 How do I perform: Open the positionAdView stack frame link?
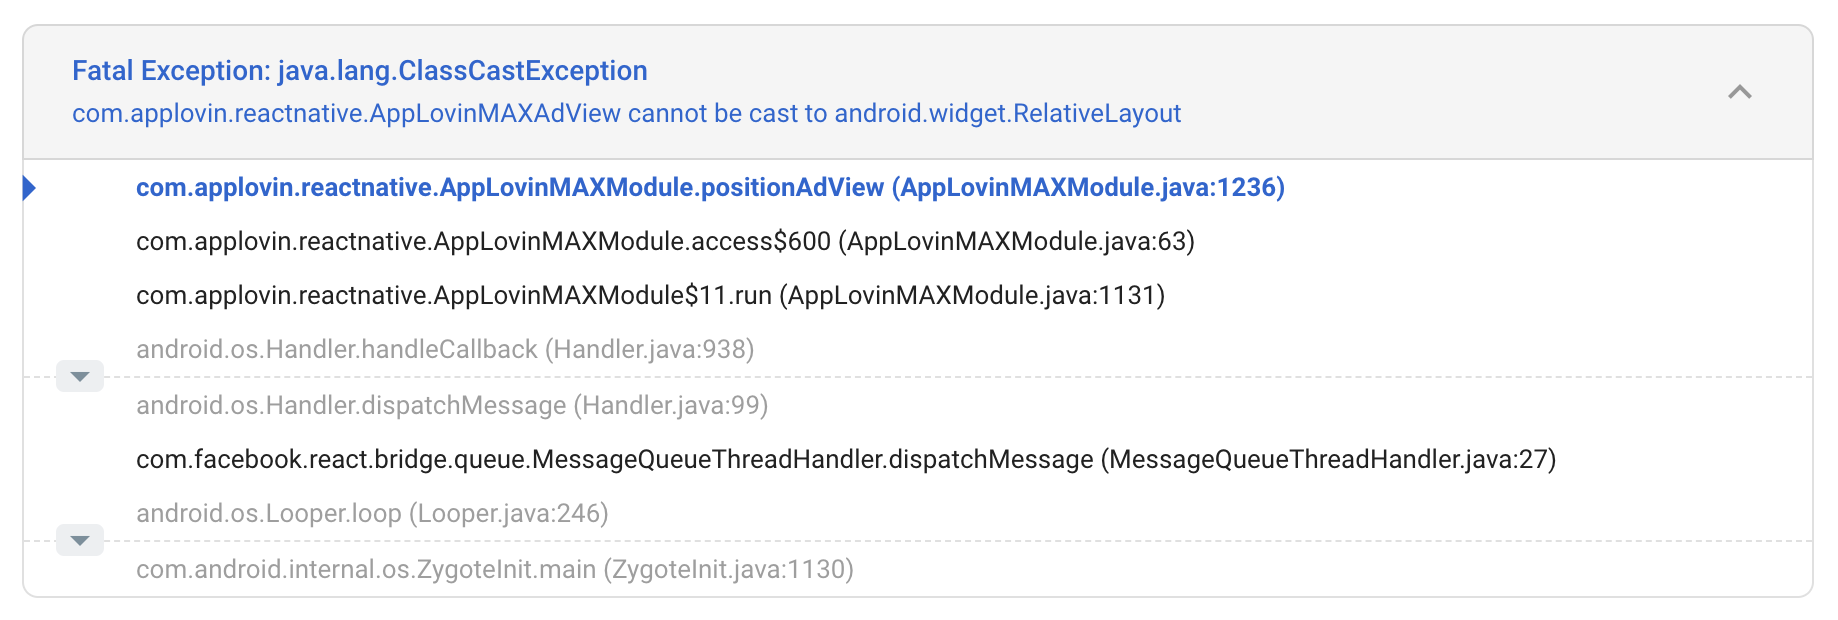pos(710,187)
